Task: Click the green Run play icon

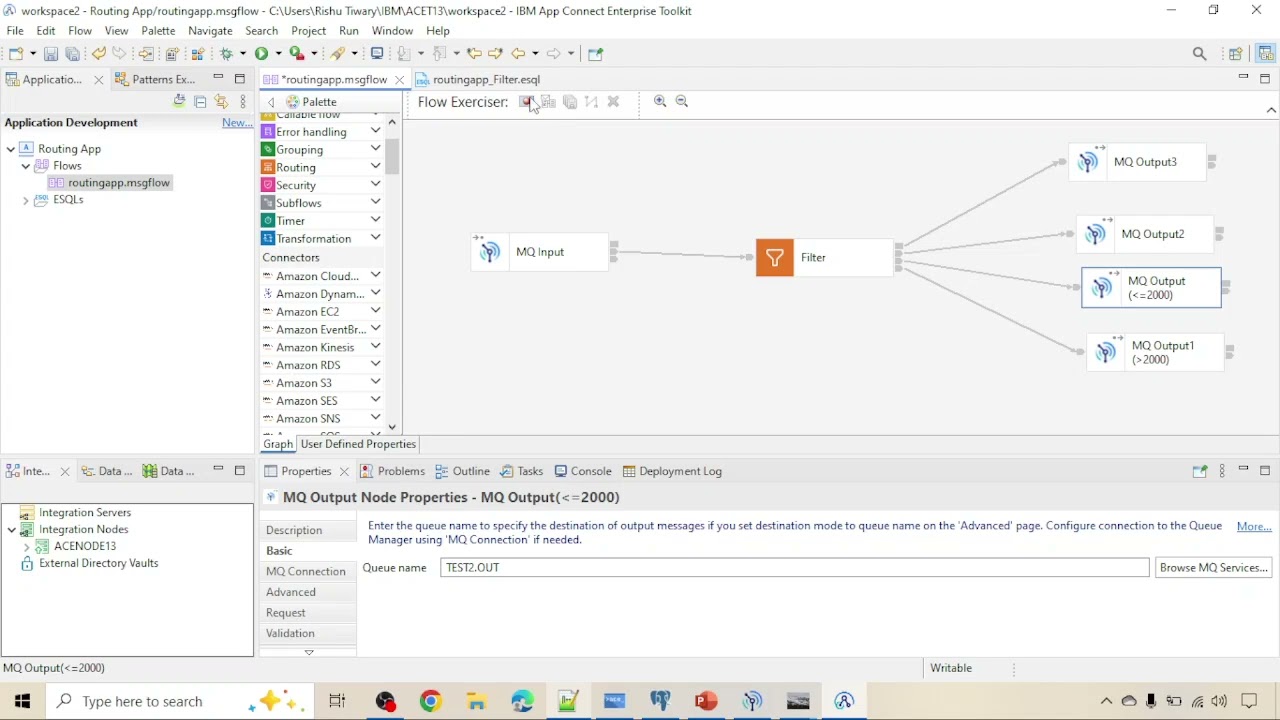Action: [x=261, y=54]
